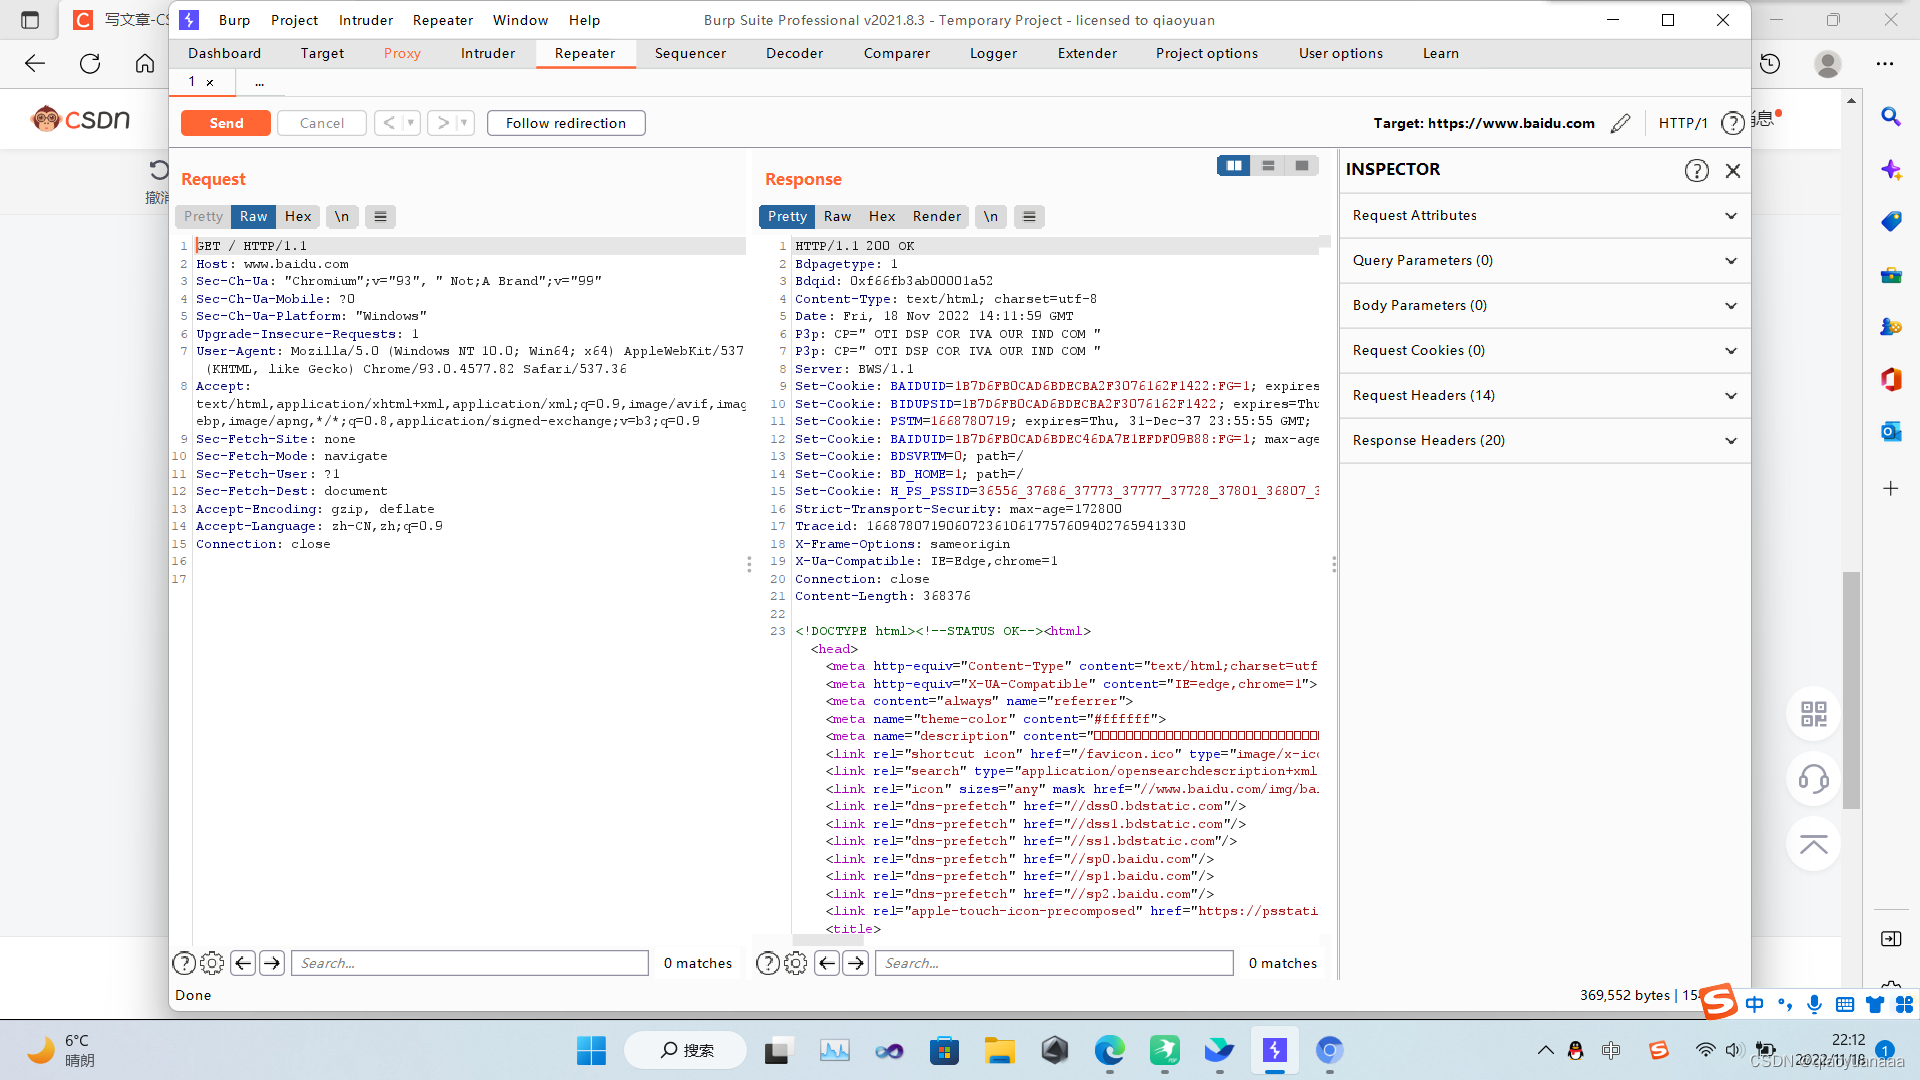
Task: Switch request view to Hex
Action: click(x=298, y=216)
